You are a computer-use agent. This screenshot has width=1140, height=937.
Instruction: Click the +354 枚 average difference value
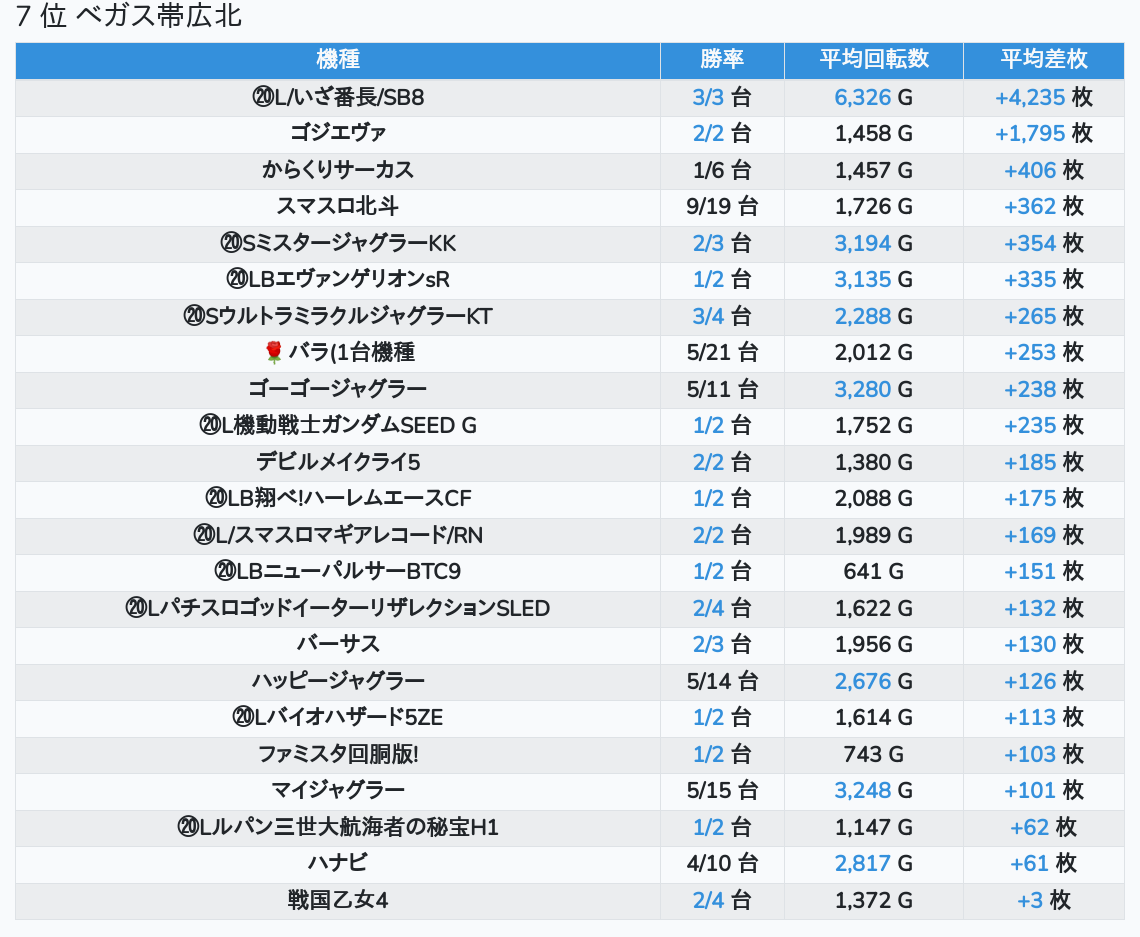1044,244
